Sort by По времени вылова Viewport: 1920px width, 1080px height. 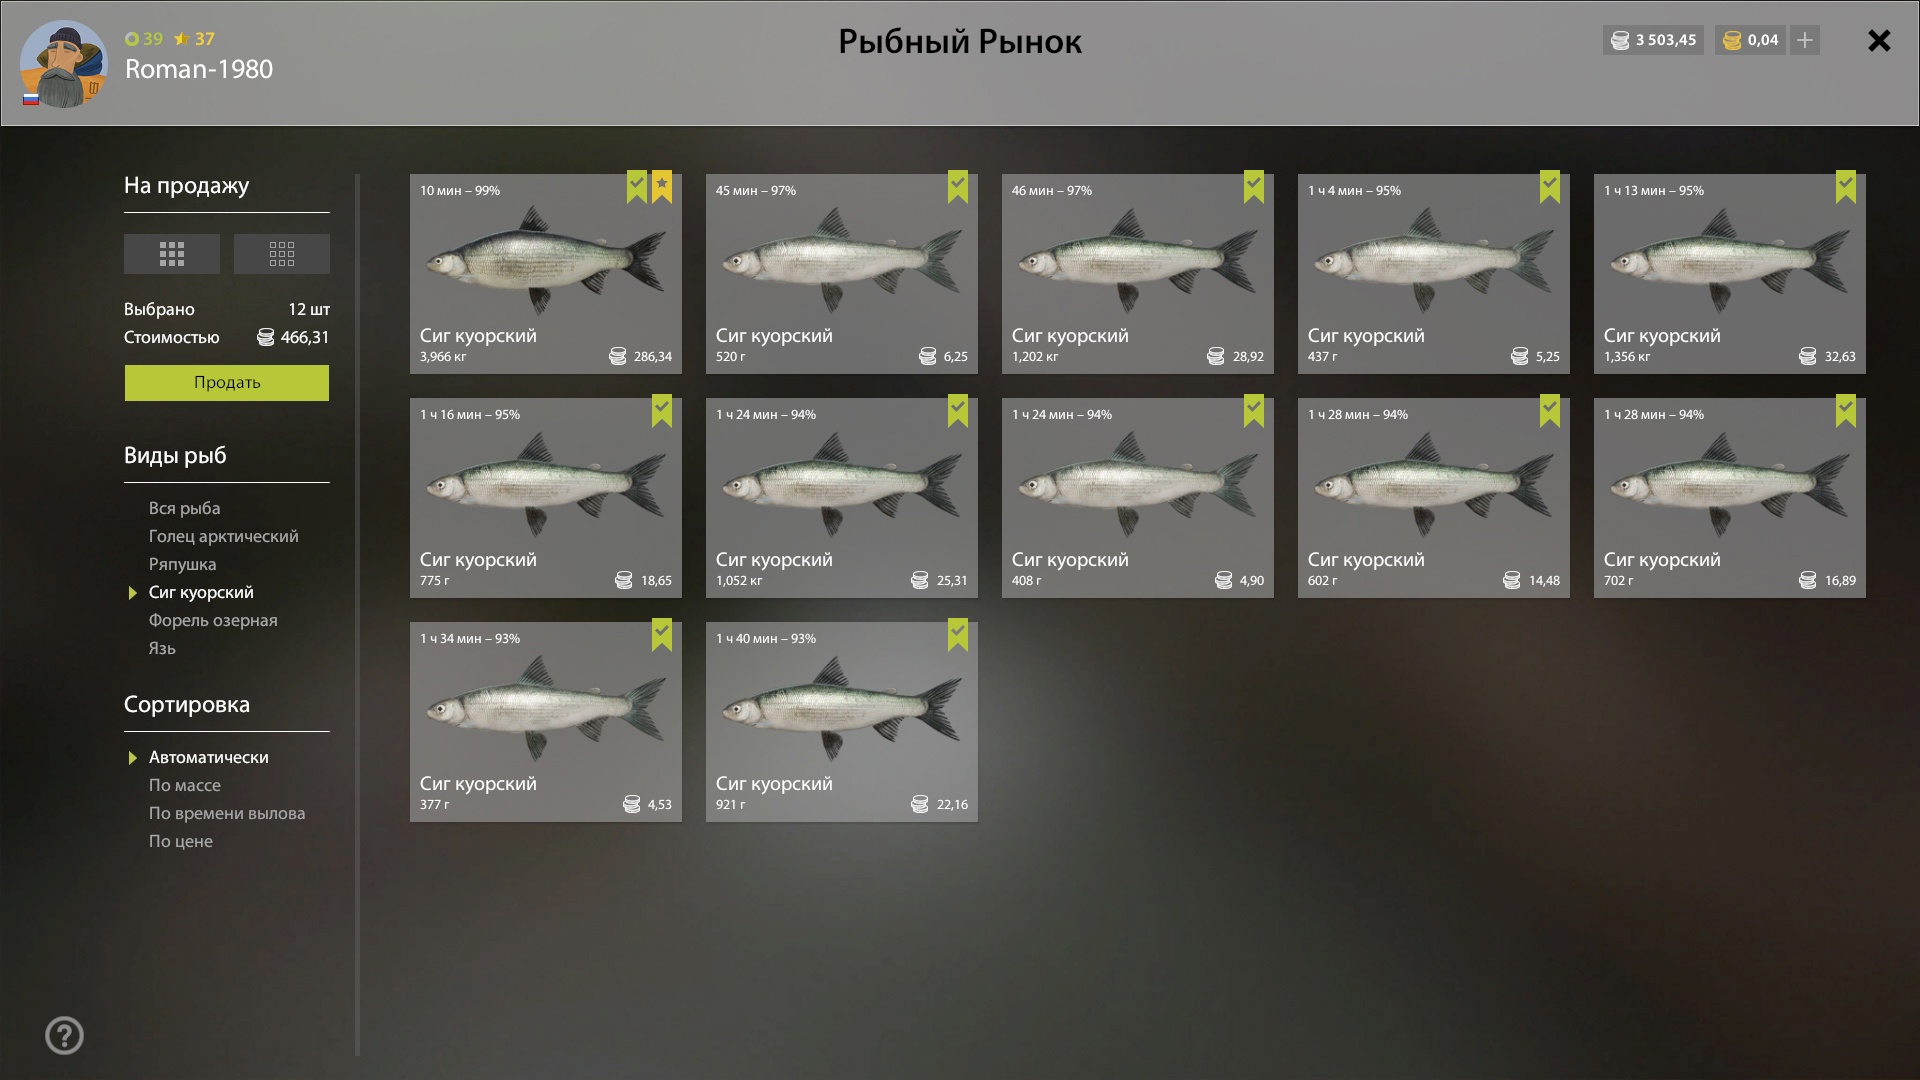pos(227,813)
